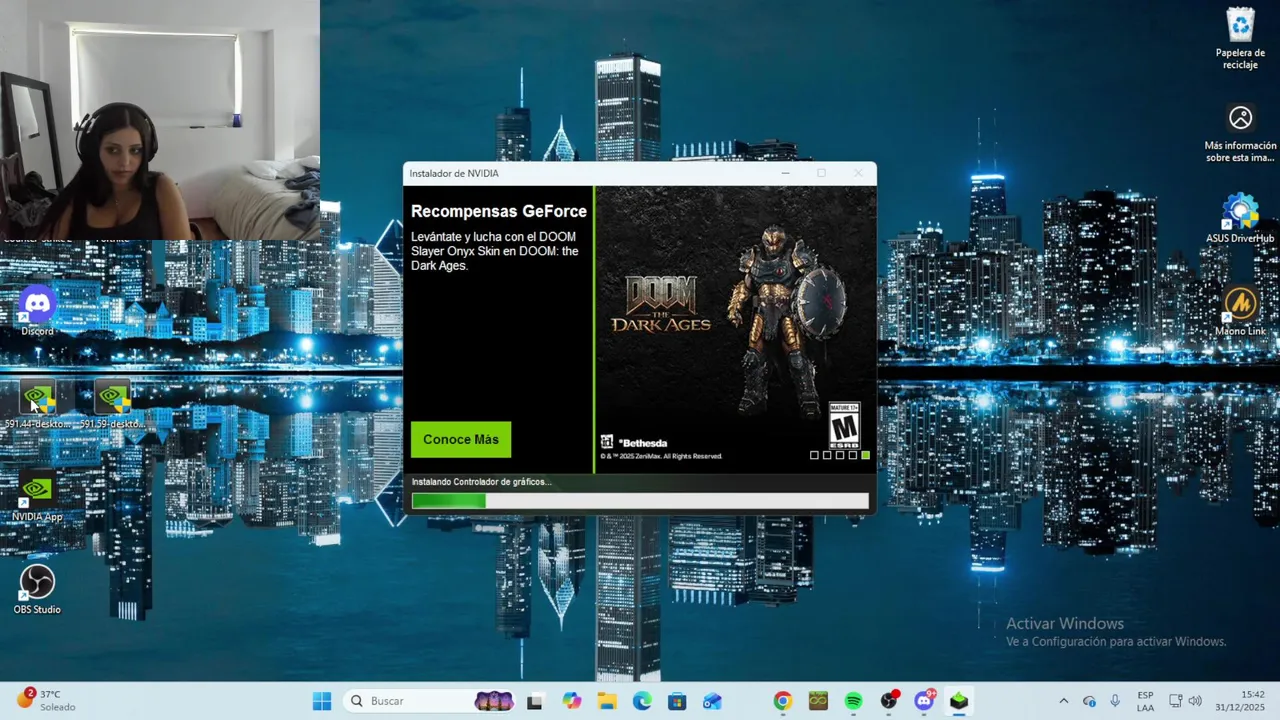Click the Instalador de NVIDIA title bar text
This screenshot has height=720, width=1280.
(454, 173)
